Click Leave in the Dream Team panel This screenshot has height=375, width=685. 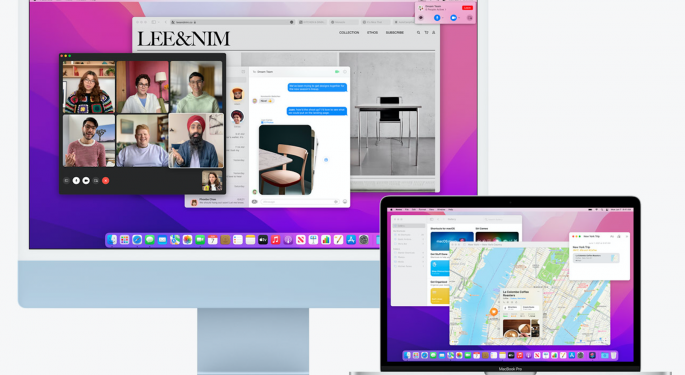467,7
